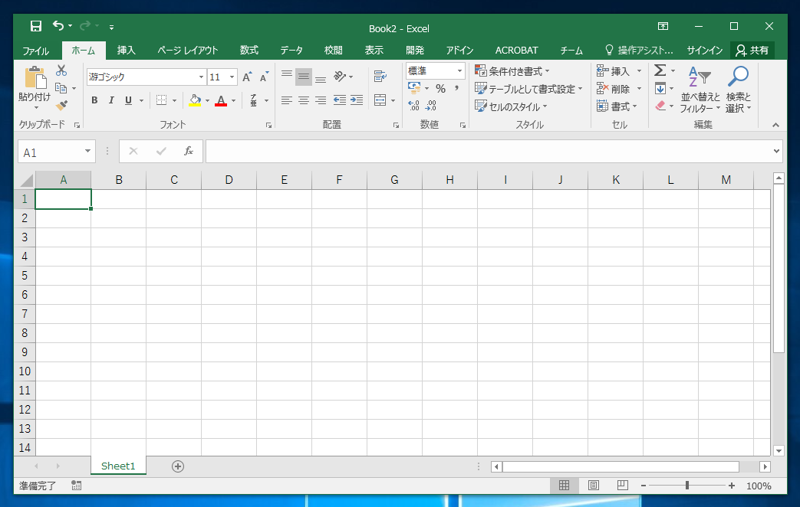The image size is (800, 507).
Task: Click the 共有 share button
Action: click(752, 50)
